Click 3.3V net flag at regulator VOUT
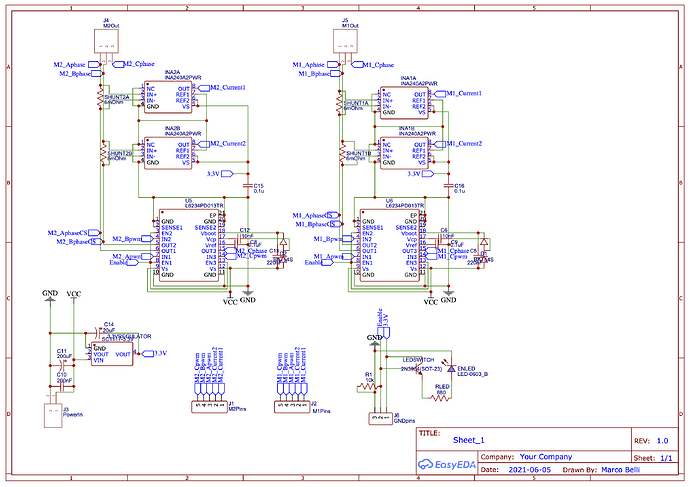 (x=154, y=353)
